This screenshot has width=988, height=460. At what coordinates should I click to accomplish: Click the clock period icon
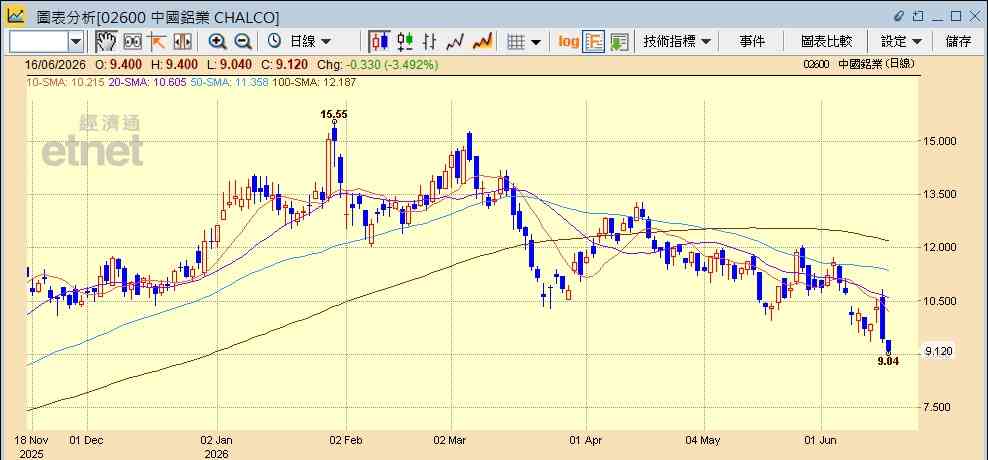coord(274,42)
